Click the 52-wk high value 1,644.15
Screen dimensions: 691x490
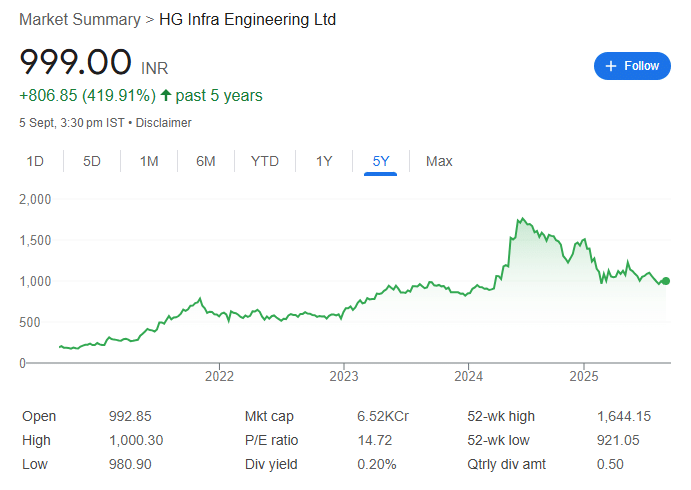624,416
